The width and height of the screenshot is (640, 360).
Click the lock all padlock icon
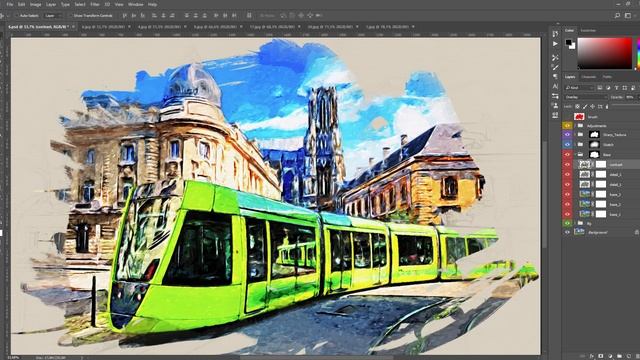607,107
